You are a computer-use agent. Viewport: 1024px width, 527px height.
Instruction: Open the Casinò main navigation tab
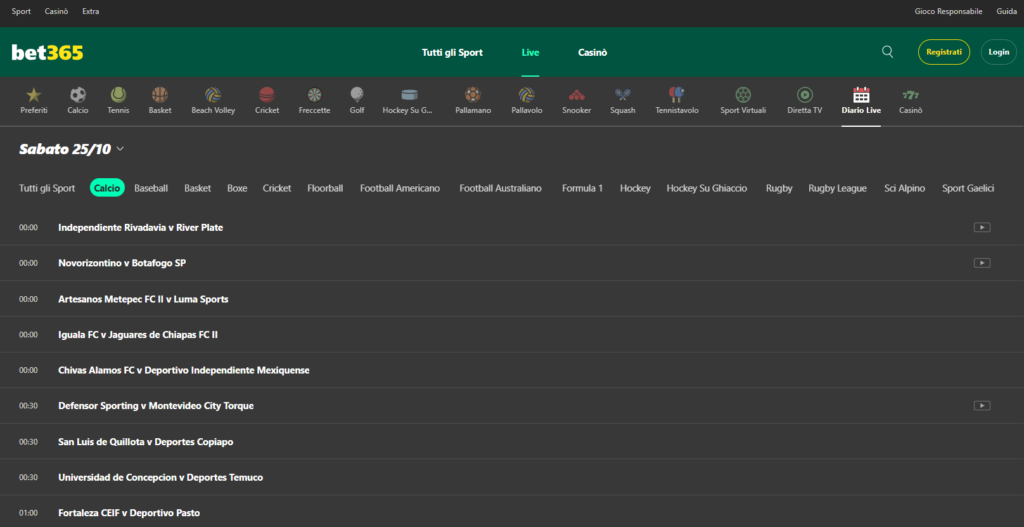click(x=592, y=52)
